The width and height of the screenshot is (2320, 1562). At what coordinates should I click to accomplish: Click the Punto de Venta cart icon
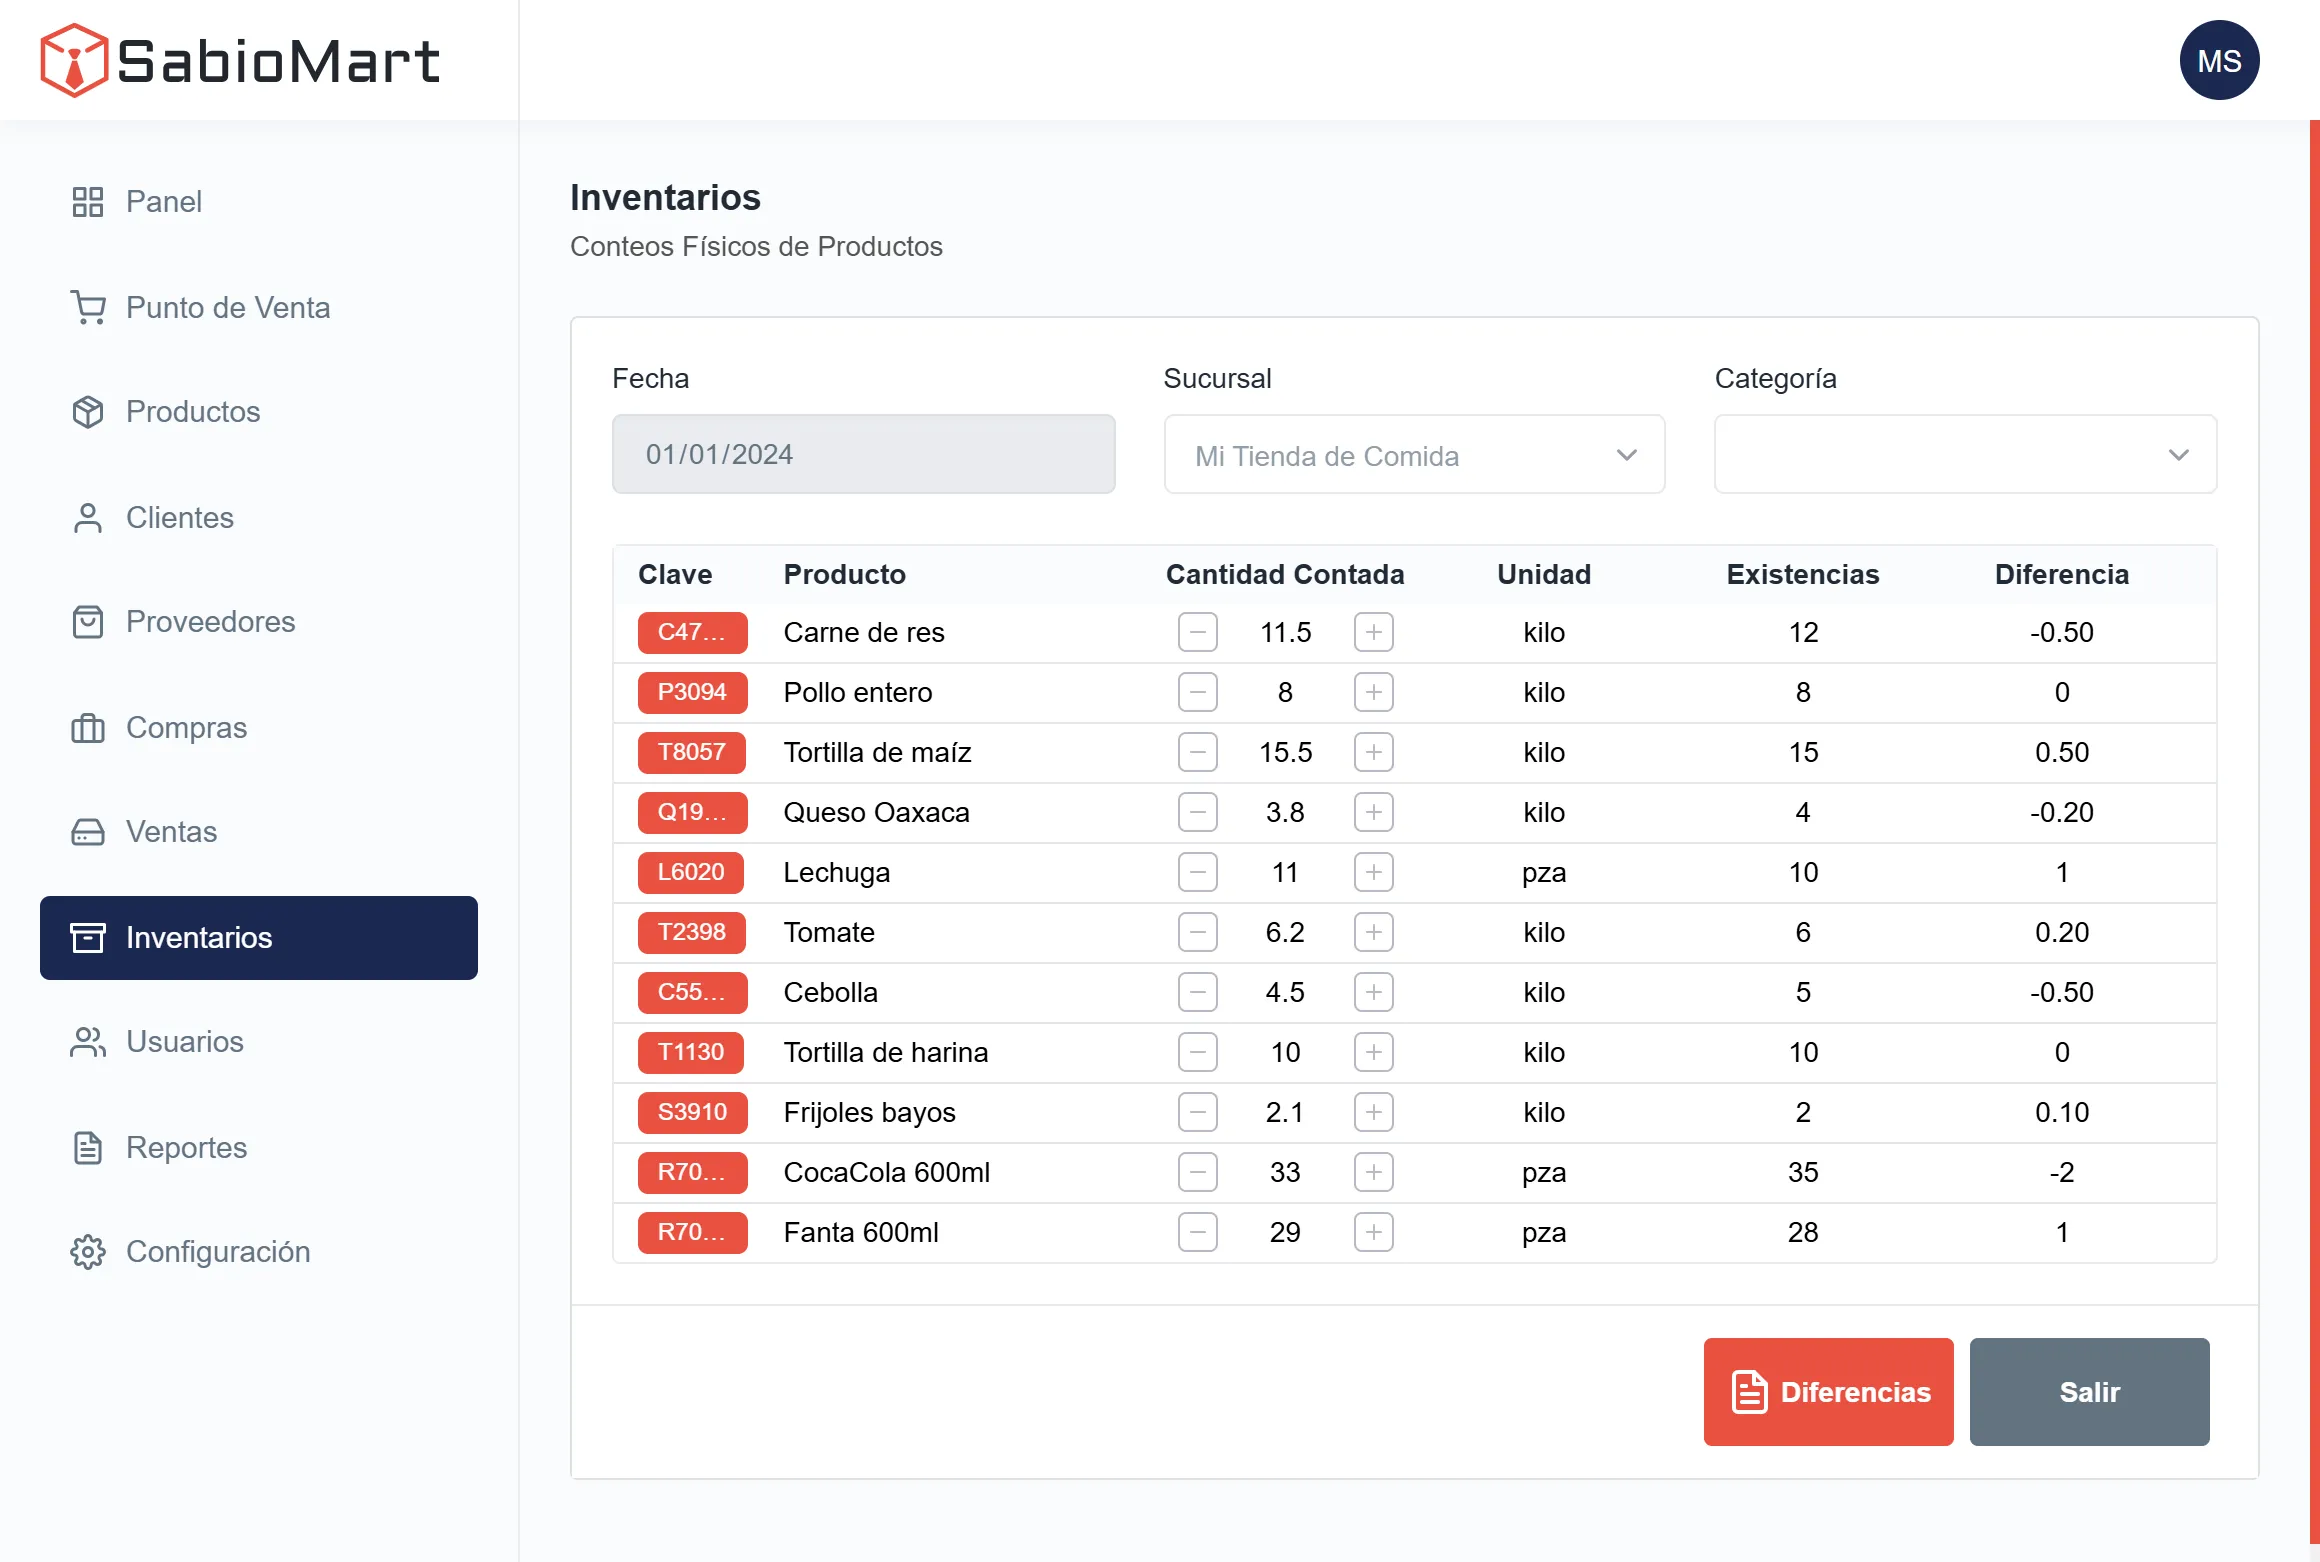tap(88, 307)
